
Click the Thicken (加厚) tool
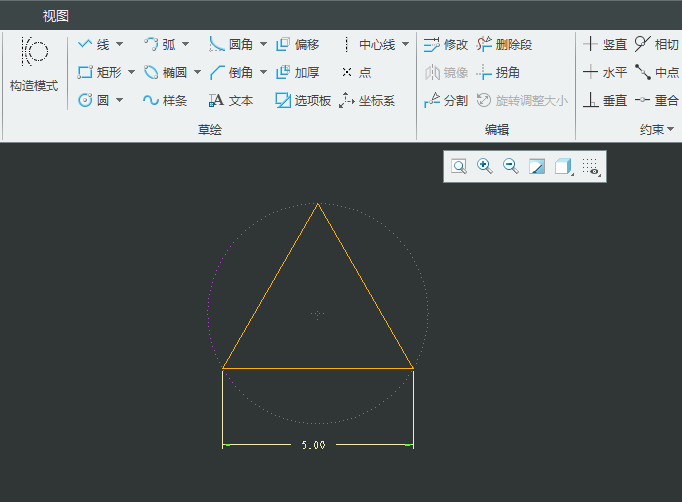click(x=297, y=72)
